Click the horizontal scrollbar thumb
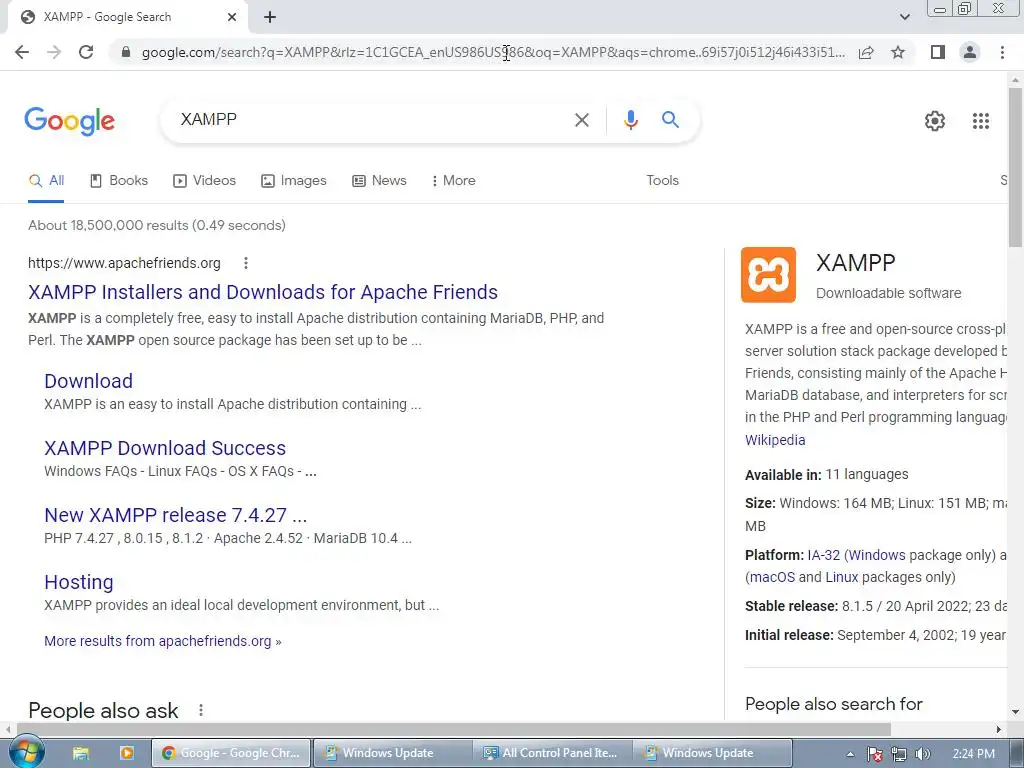 pyautogui.click(x=454, y=729)
